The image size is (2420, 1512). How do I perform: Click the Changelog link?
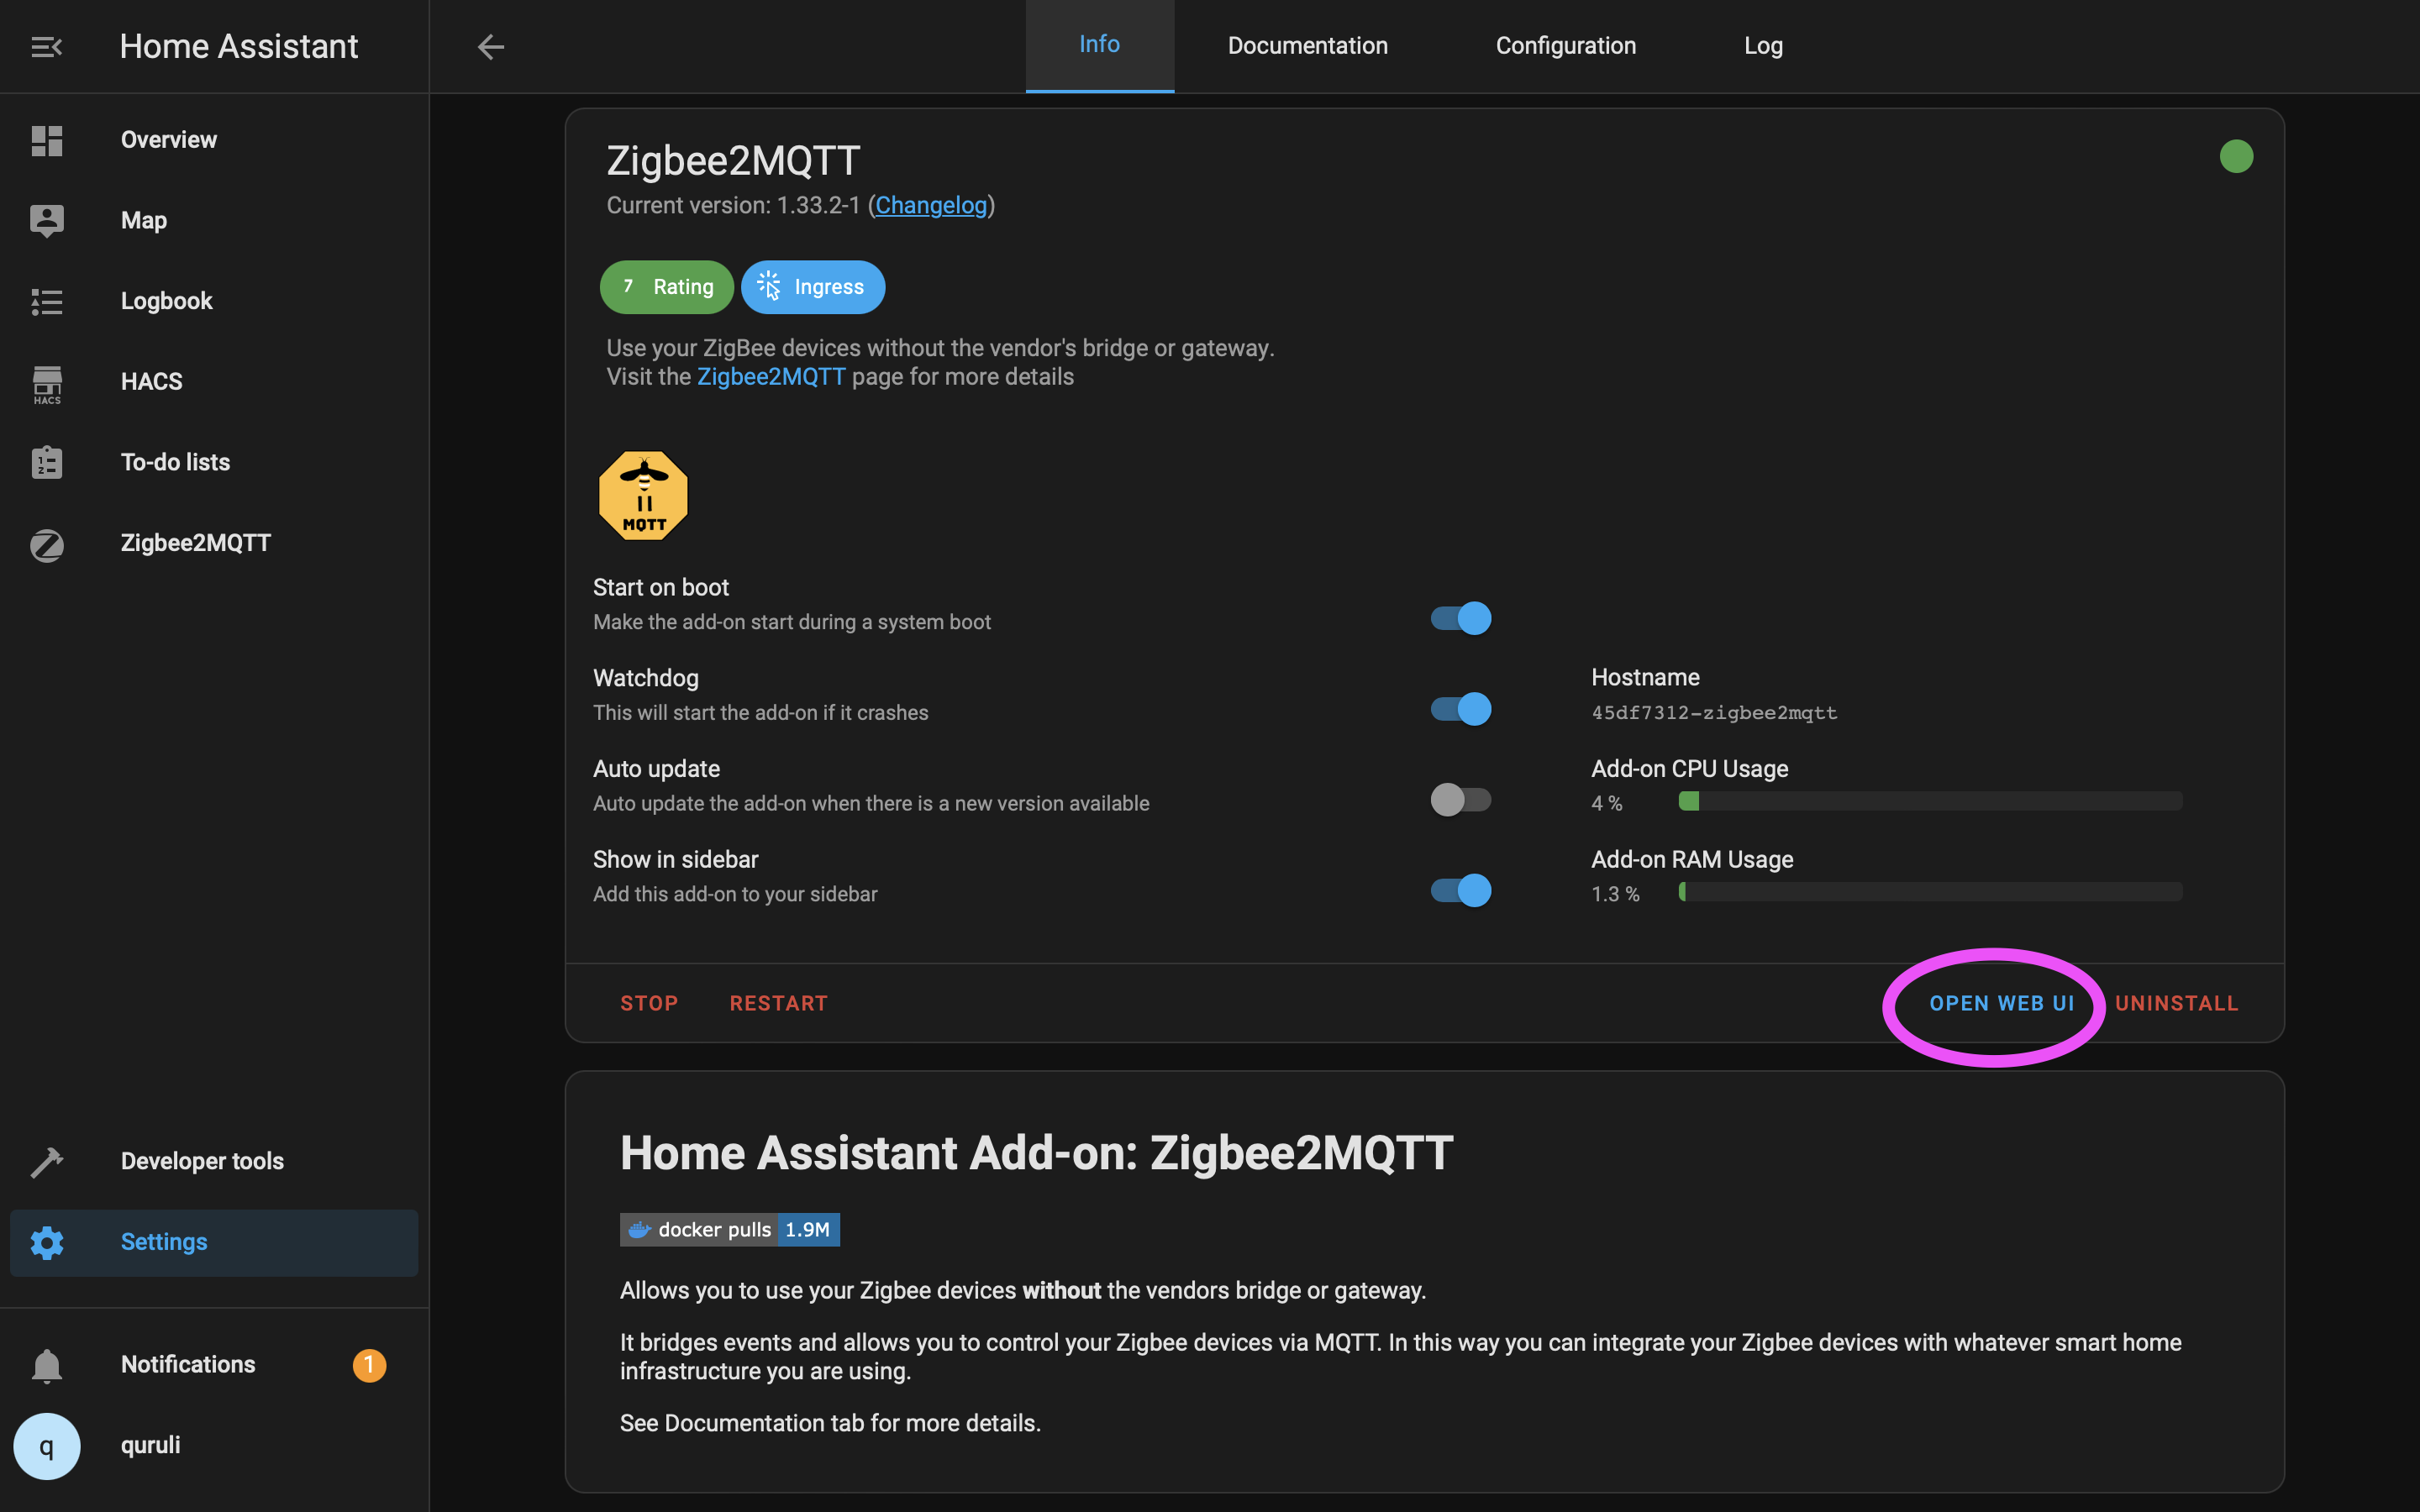point(931,205)
